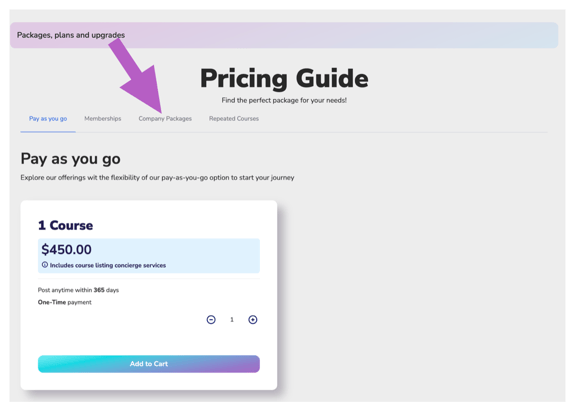Click the Includes course listing concierge services note
Viewport: 574px width, 409px height.
(x=108, y=265)
